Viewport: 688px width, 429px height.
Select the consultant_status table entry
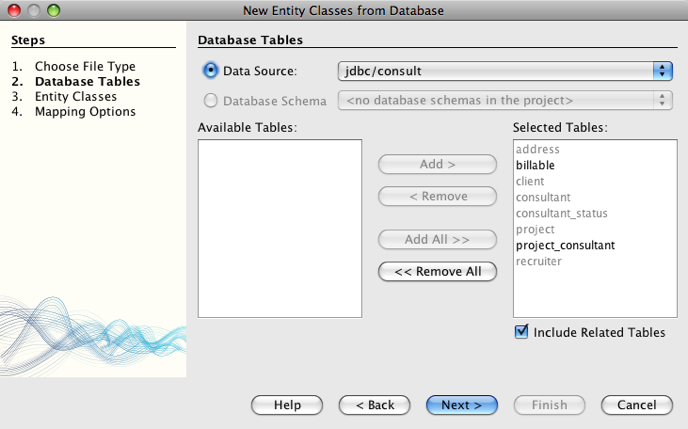[562, 213]
